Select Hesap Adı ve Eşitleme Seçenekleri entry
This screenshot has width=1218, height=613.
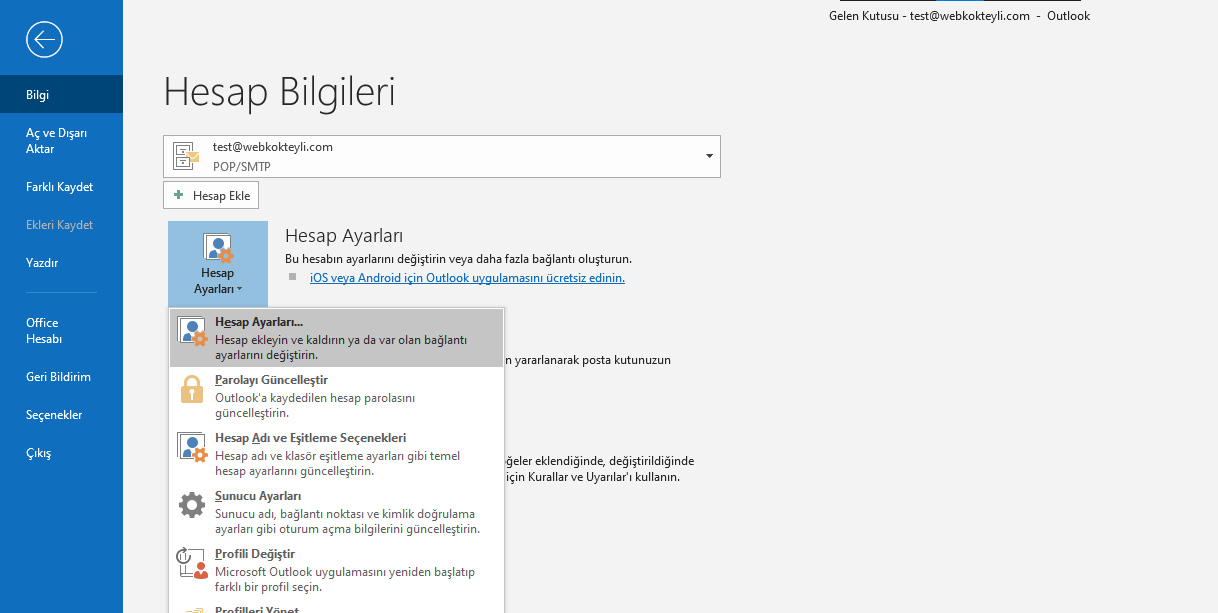point(337,454)
